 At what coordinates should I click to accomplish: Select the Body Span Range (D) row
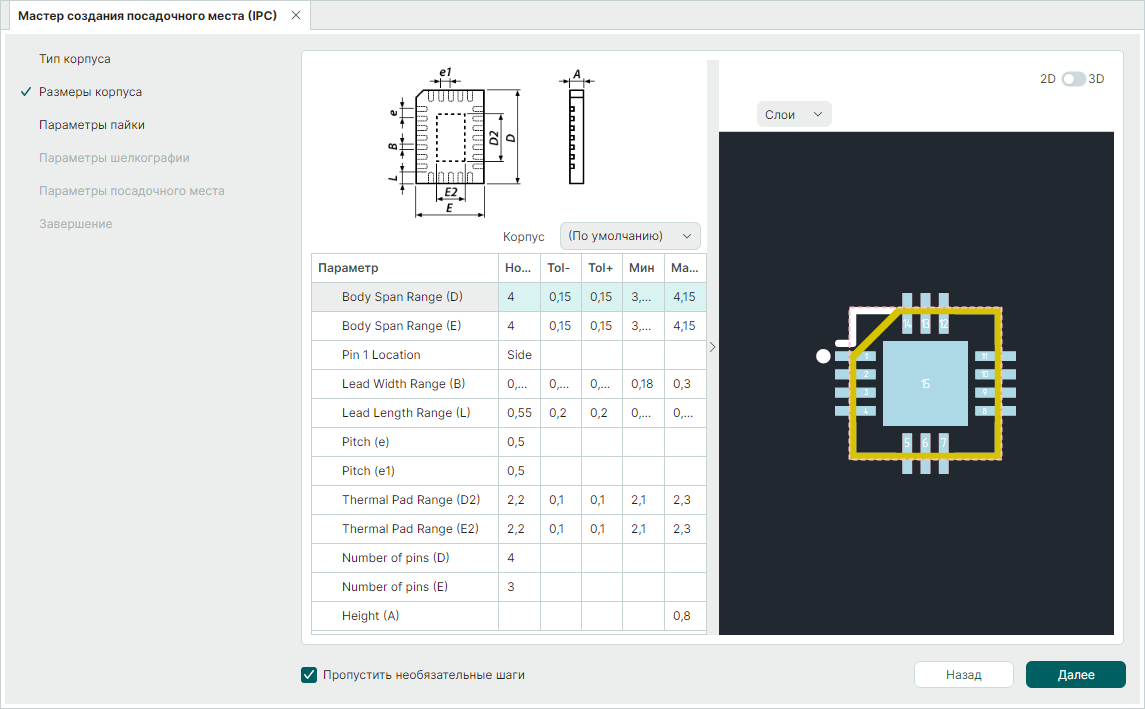[402, 297]
